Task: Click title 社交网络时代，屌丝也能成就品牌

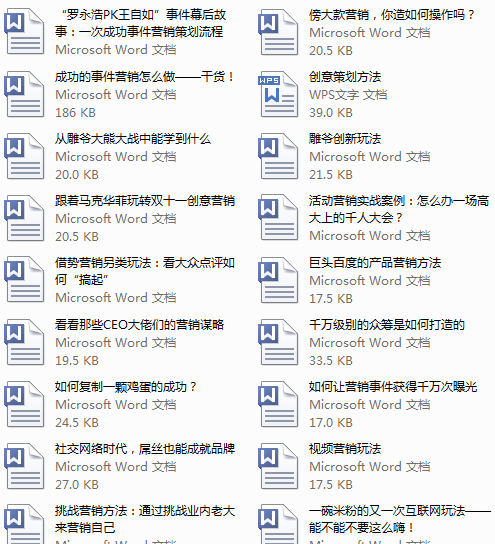Action: coord(145,449)
